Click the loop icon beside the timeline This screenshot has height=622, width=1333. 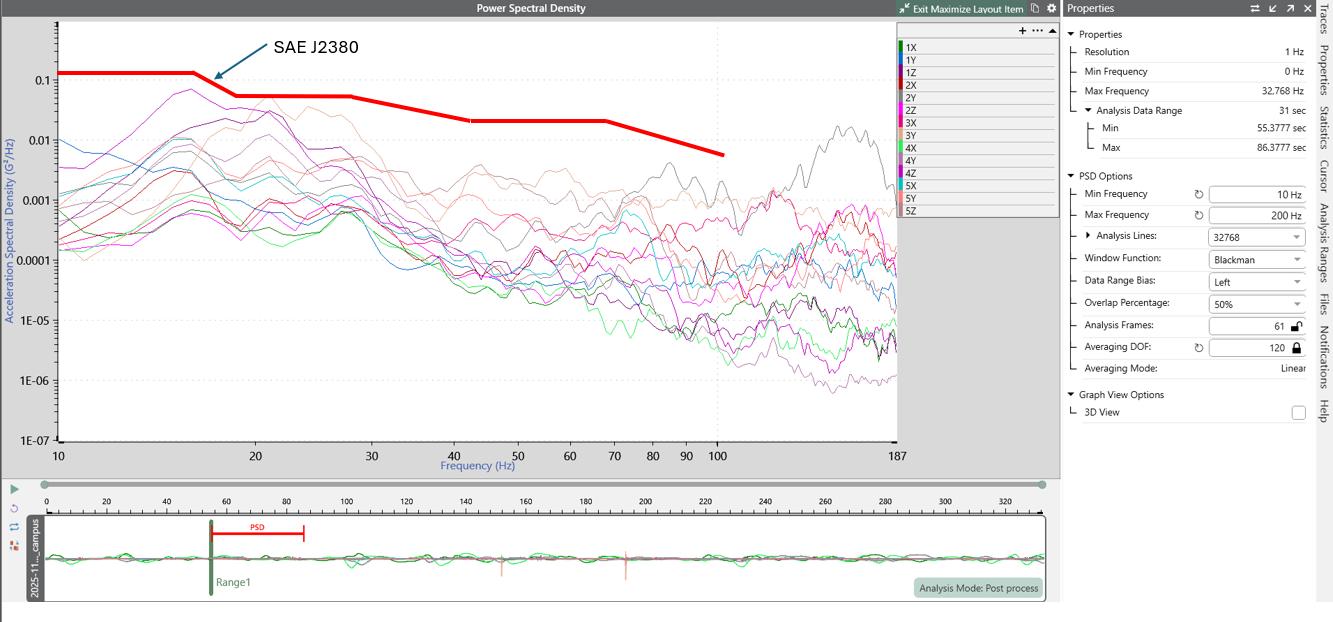tap(14, 526)
